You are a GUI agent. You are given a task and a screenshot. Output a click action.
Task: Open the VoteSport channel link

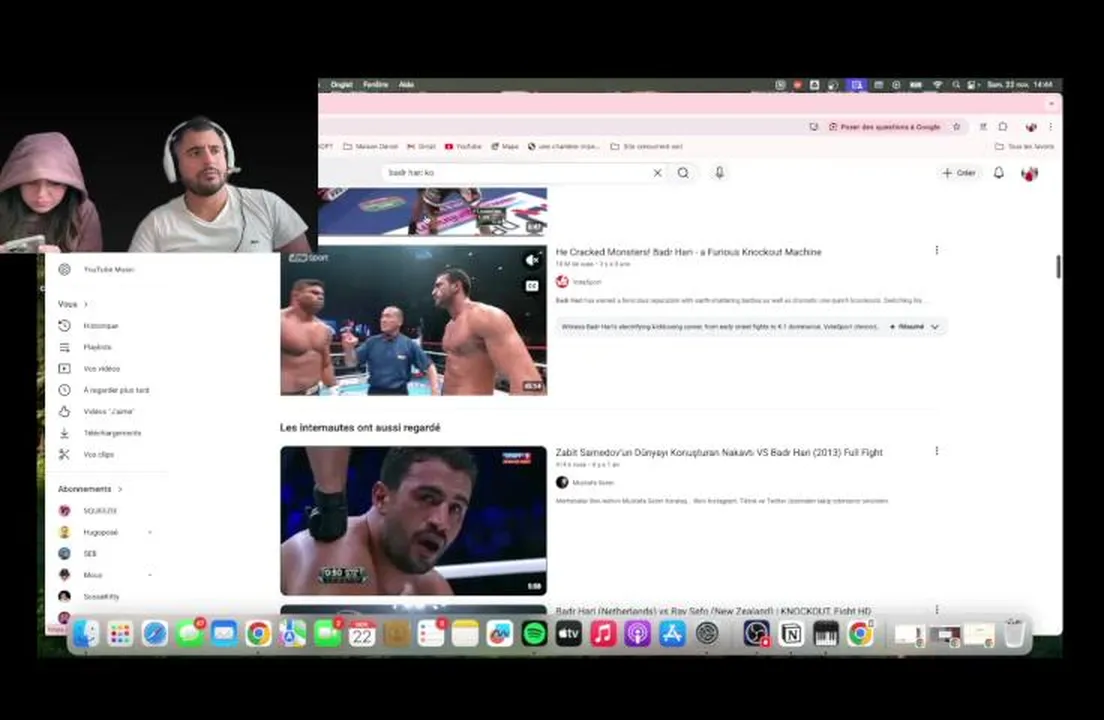pyautogui.click(x=586, y=282)
